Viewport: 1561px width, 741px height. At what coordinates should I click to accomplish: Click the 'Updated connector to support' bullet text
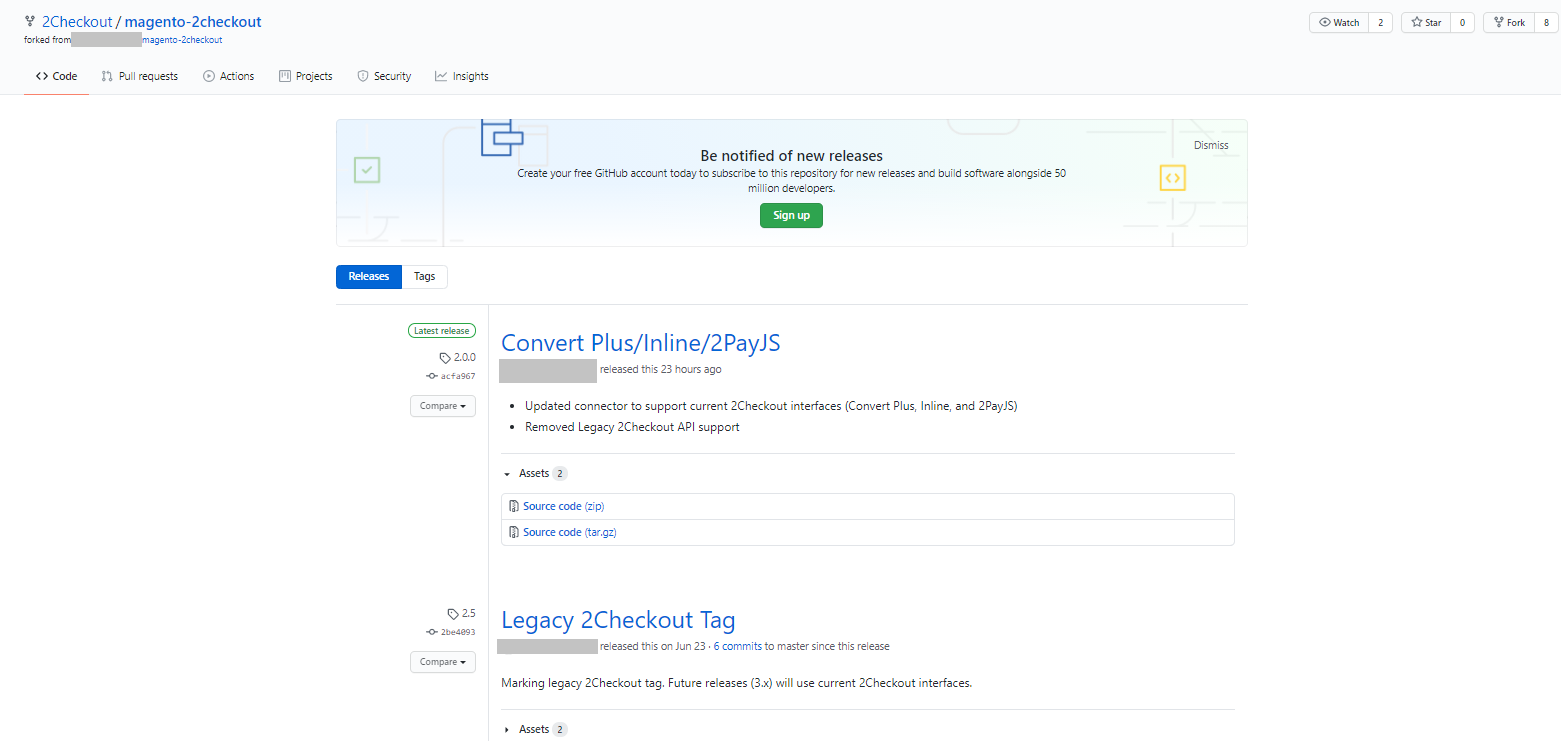point(771,406)
